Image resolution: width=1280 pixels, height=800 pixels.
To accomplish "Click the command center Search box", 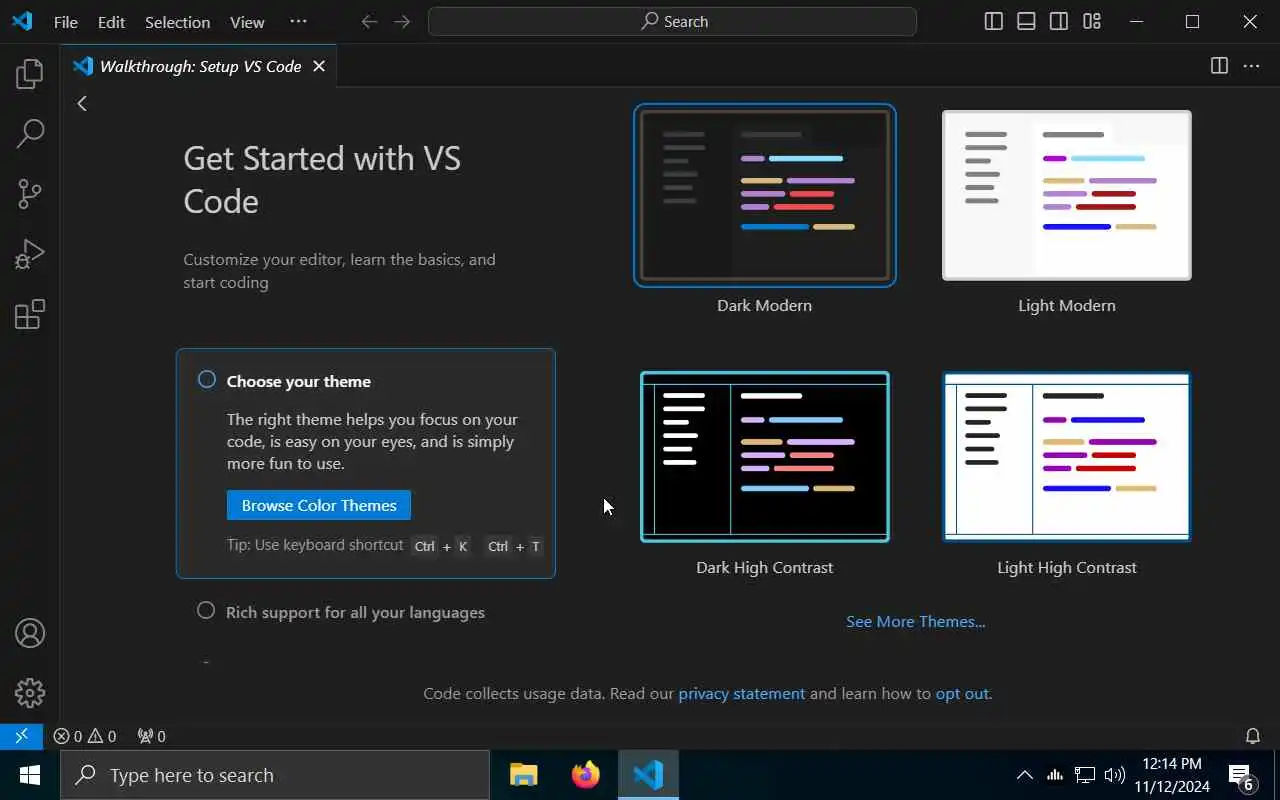I will (672, 21).
